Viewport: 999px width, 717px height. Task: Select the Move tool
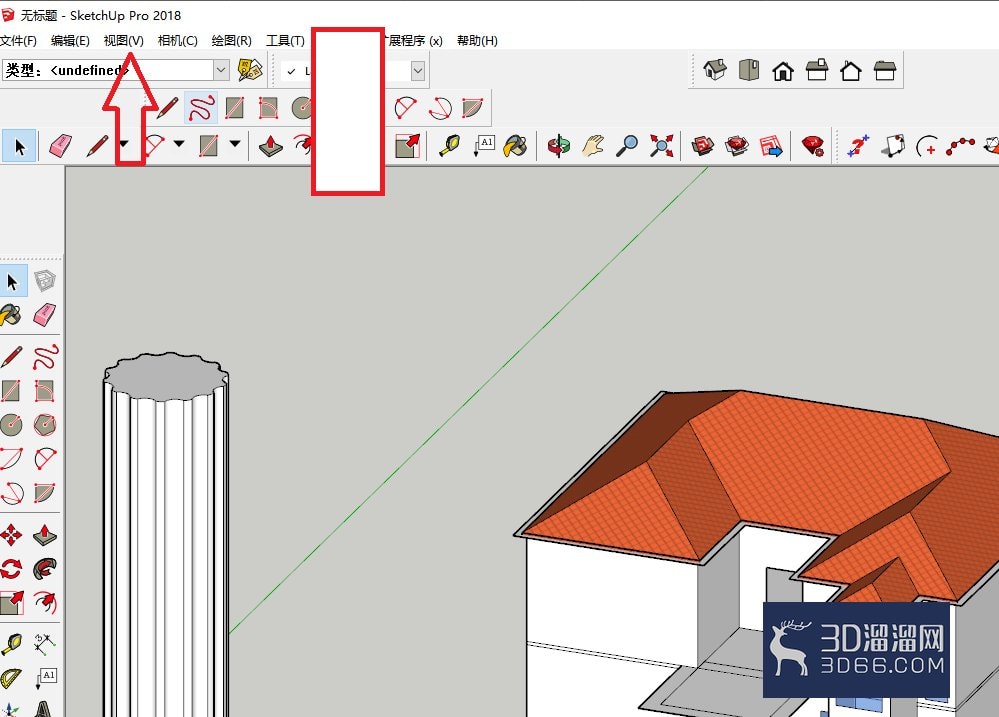11,535
